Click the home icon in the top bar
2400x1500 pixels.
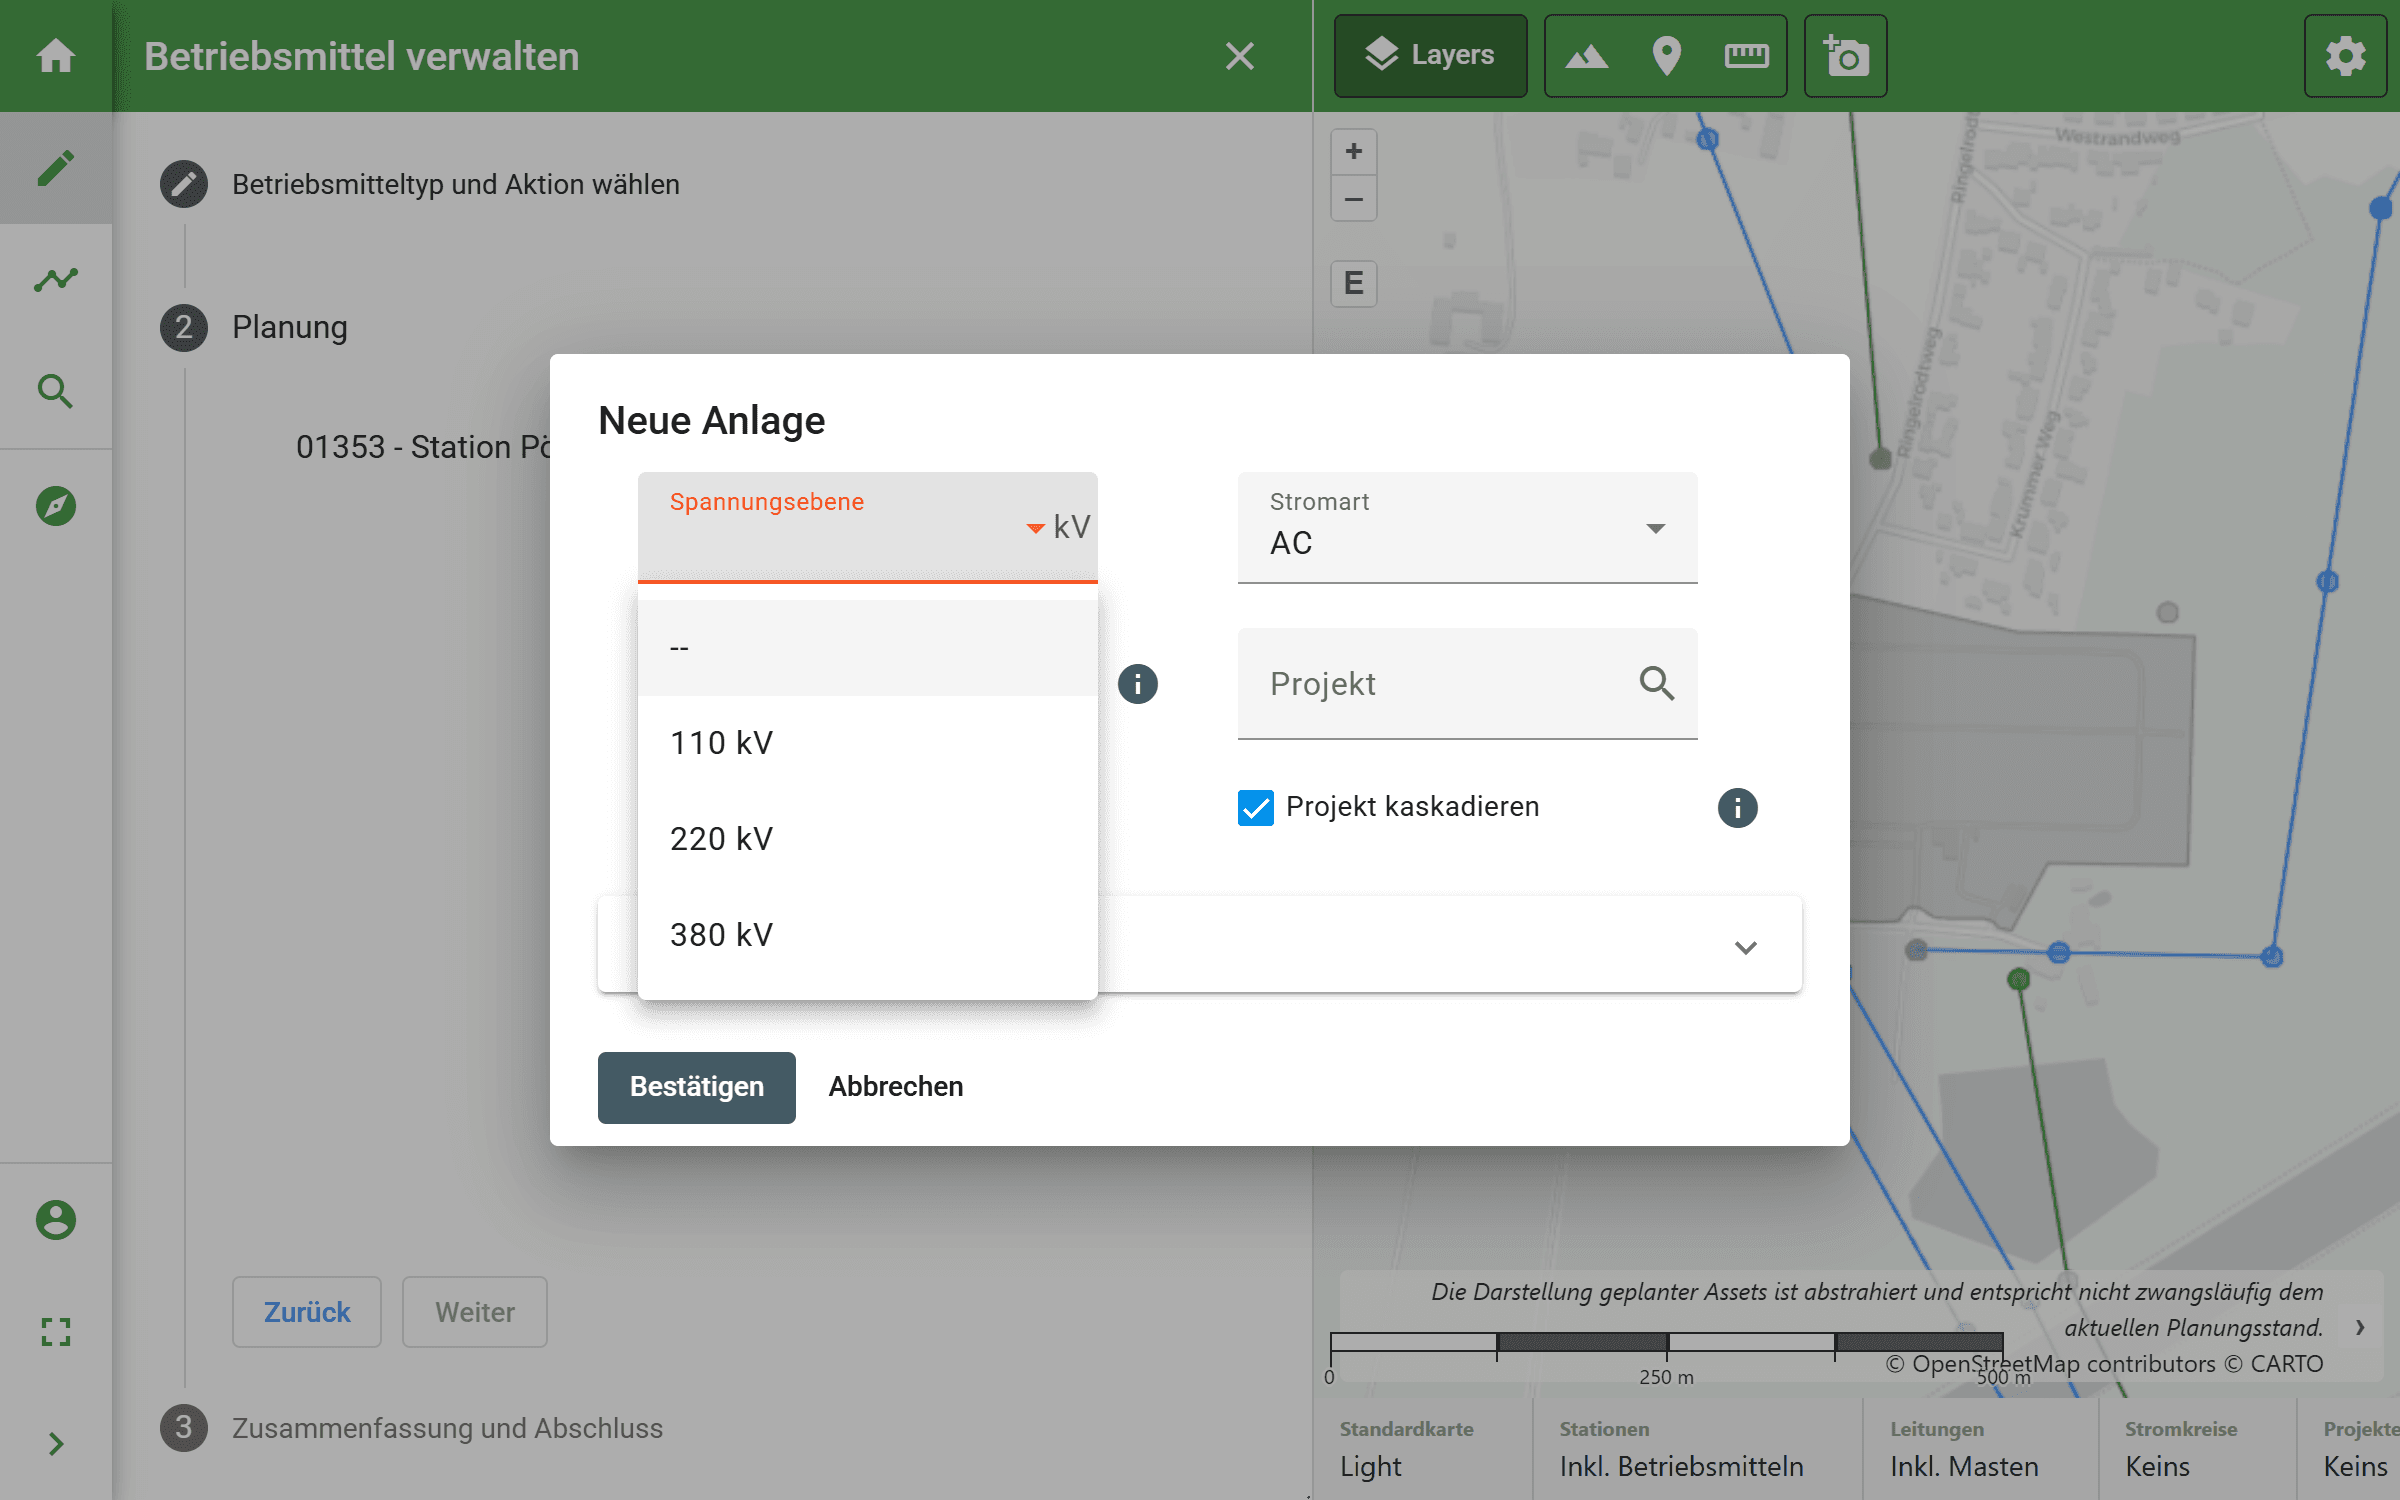tap(56, 56)
